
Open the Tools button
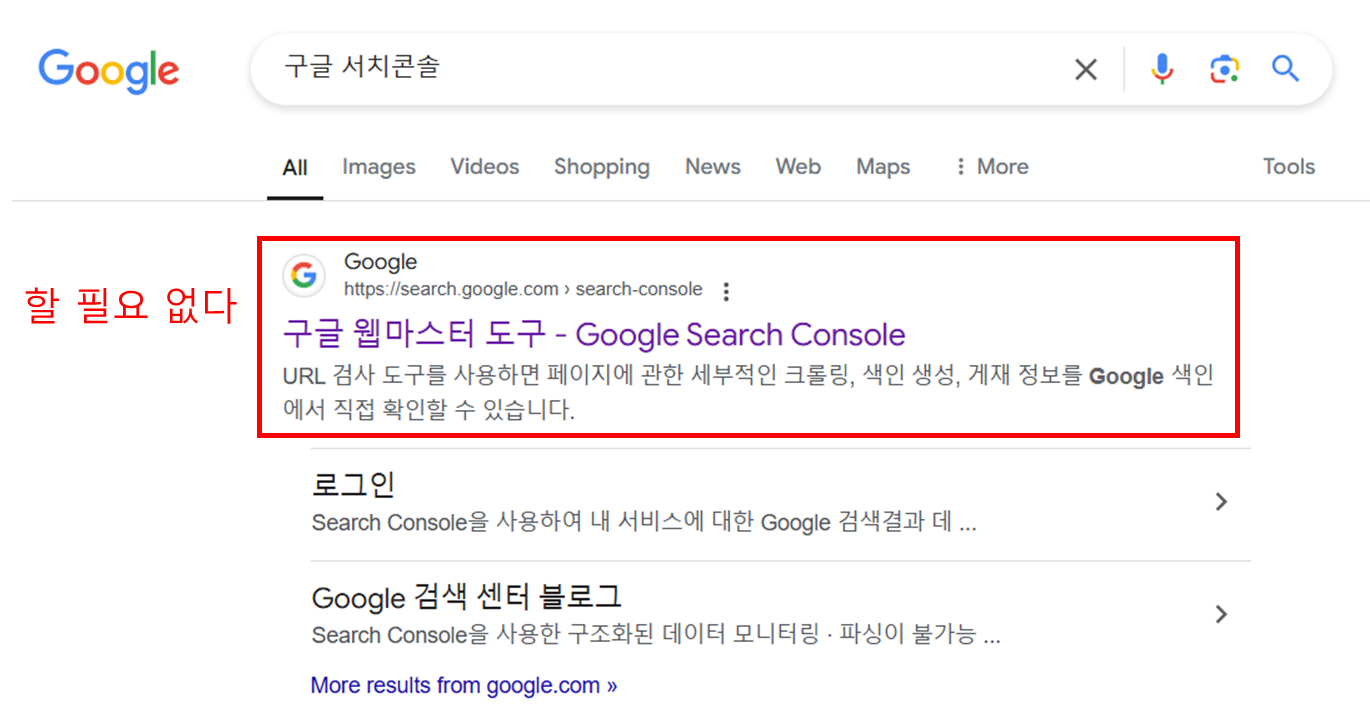1289,167
